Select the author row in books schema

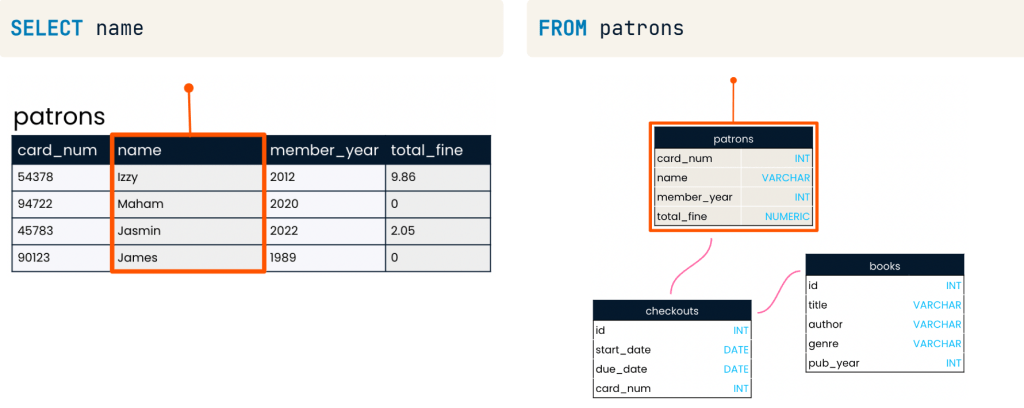coord(885,324)
